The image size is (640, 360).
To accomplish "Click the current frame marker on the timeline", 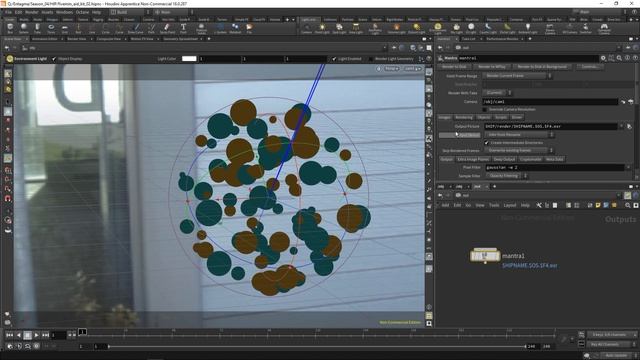I will pos(82,332).
